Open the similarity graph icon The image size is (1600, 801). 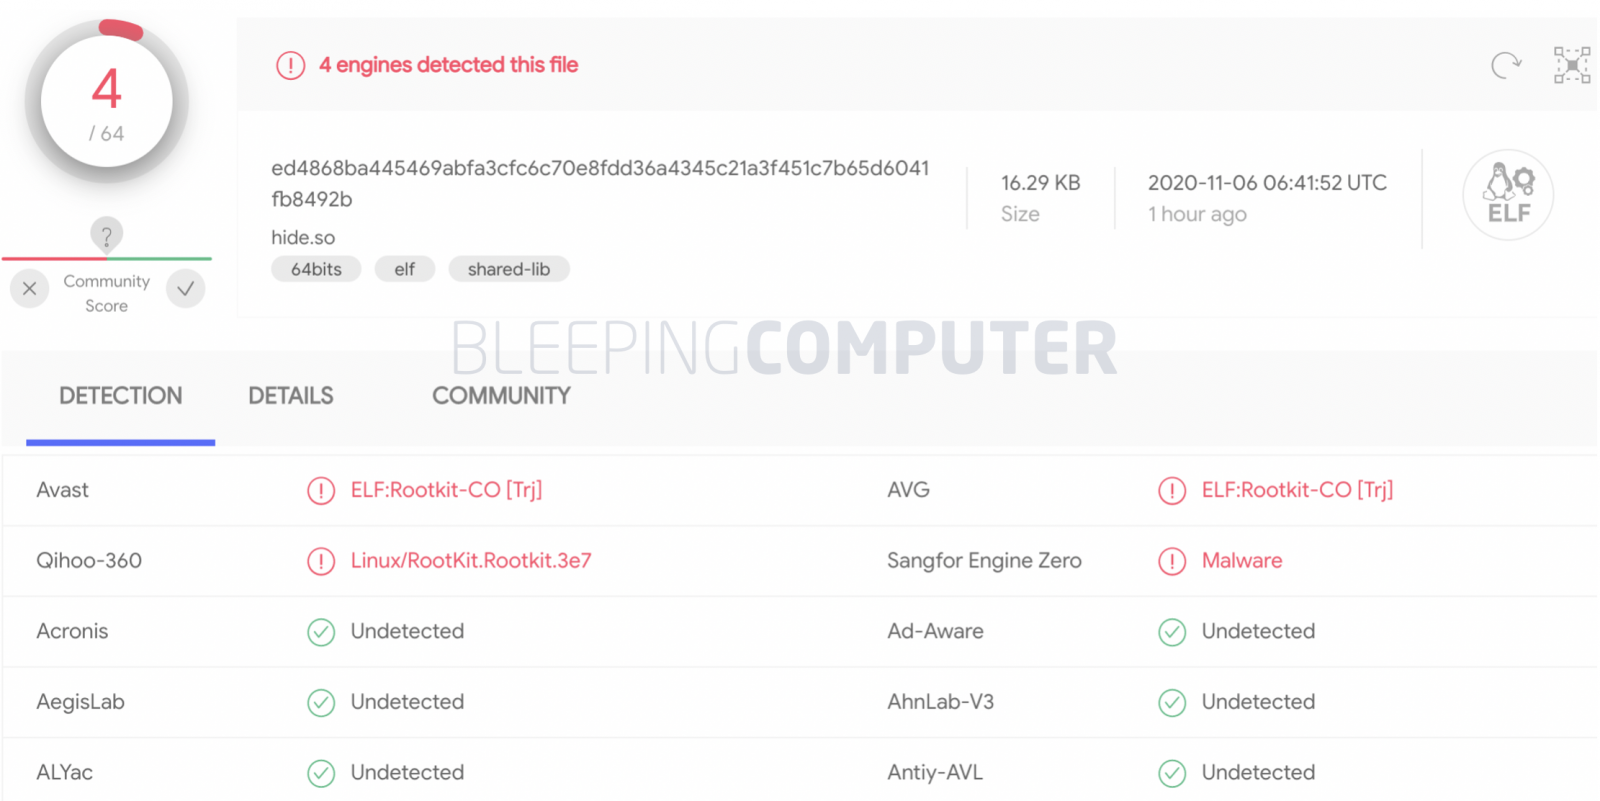(x=1572, y=66)
